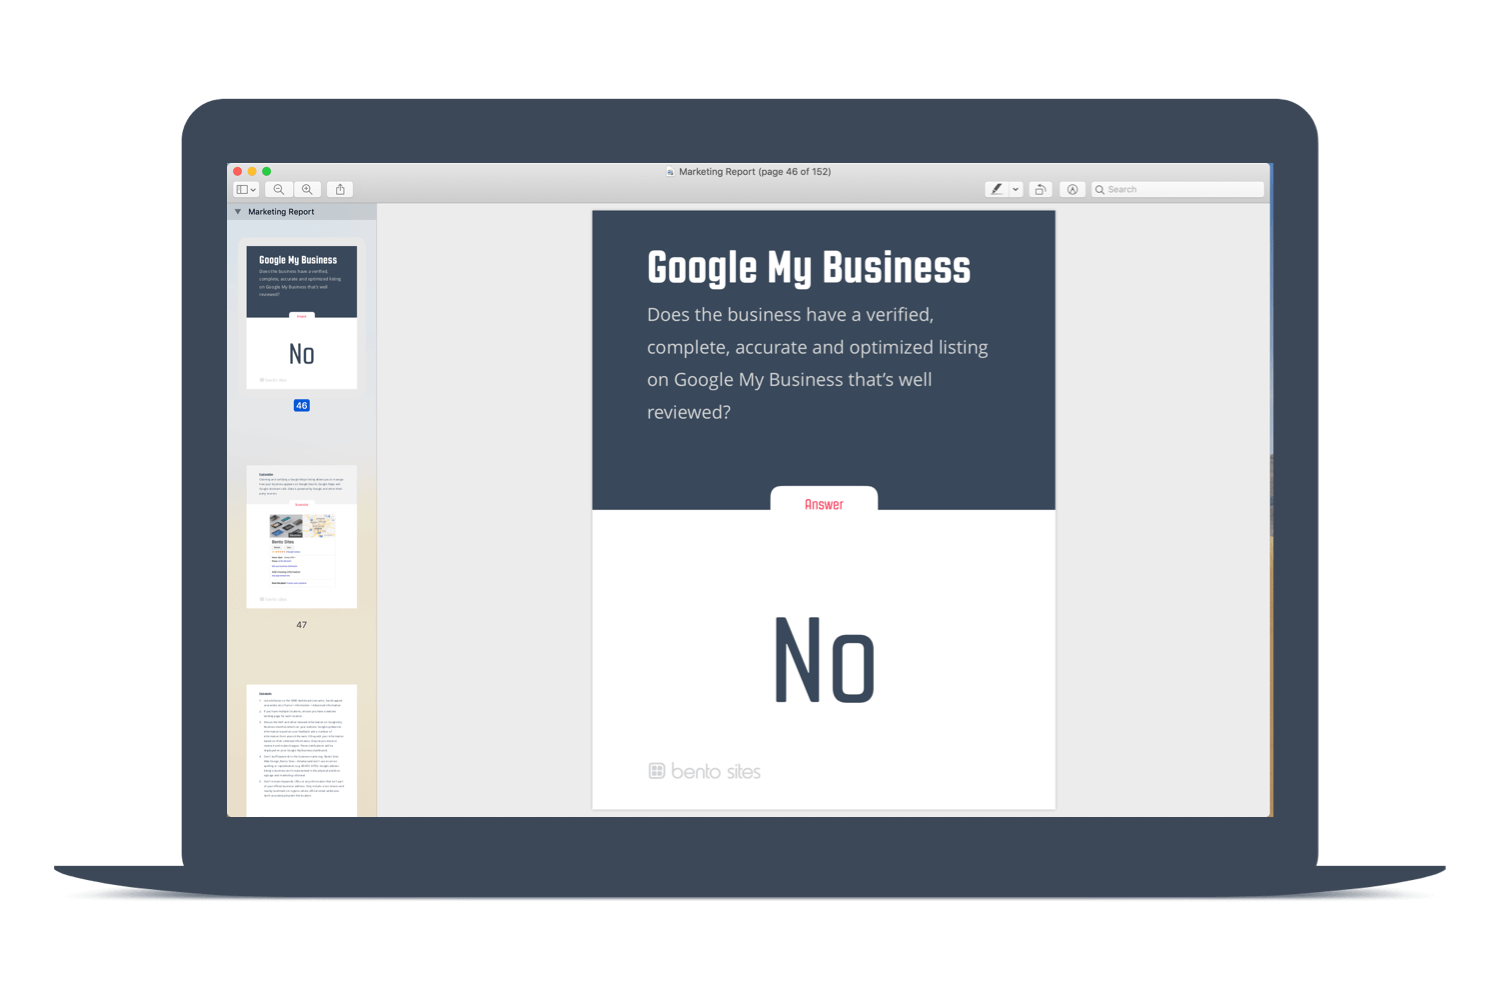Image resolution: width=1500 pixels, height=1000 pixels.
Task: Click the Google My Business heading
Action: 808,268
